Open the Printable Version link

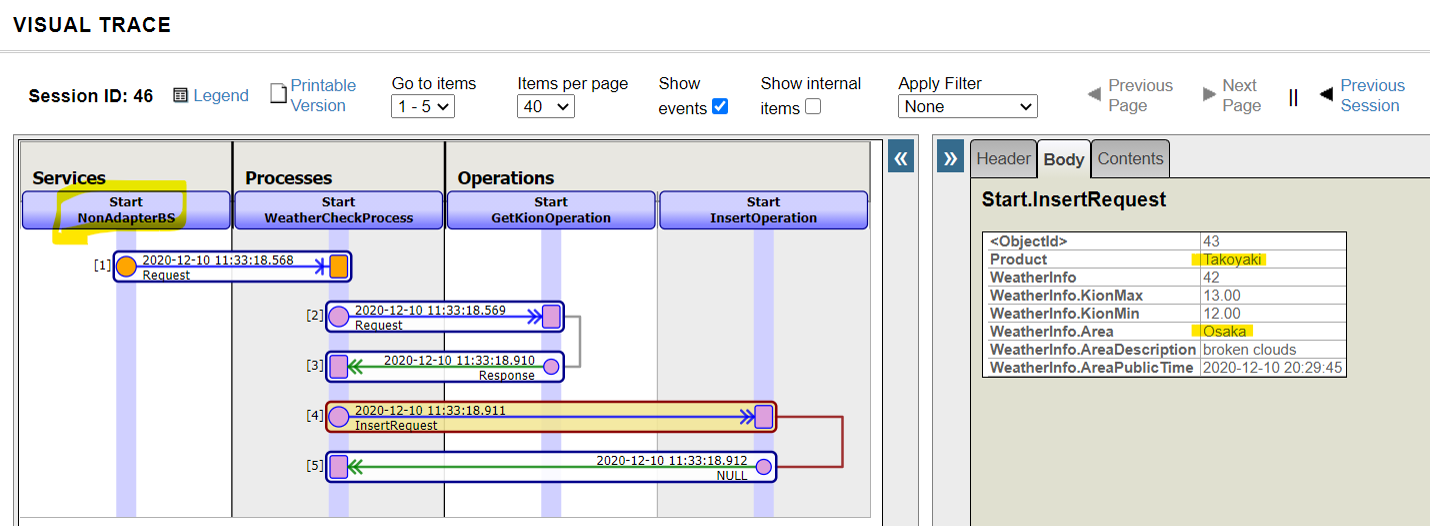click(x=323, y=96)
